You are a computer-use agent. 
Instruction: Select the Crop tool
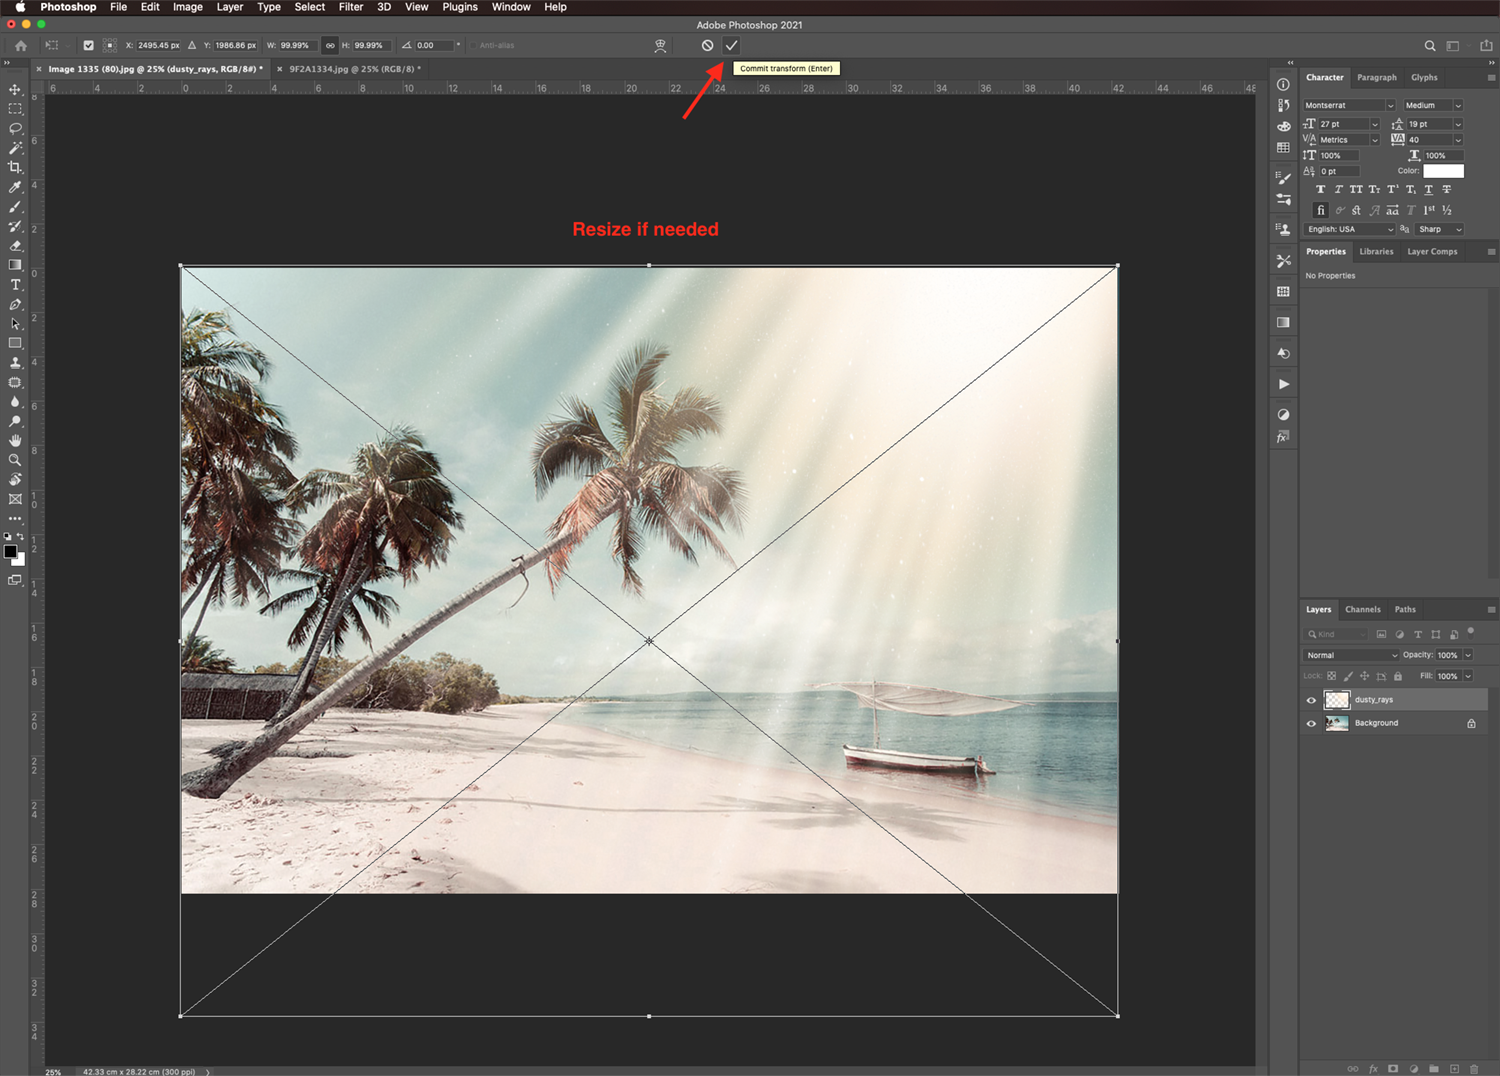point(15,167)
